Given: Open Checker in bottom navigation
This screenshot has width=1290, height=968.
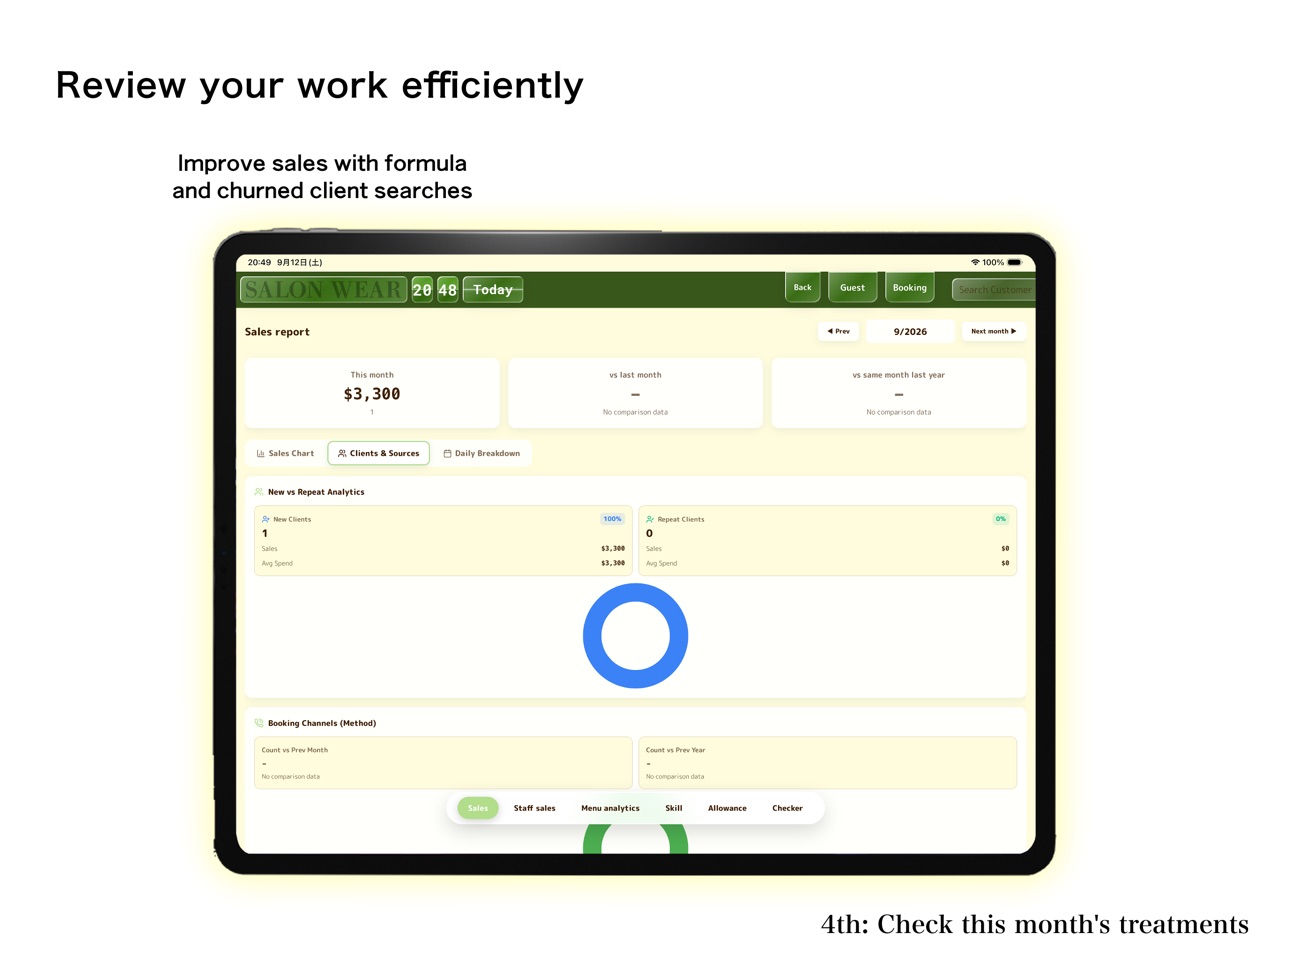Looking at the screenshot, I should click(787, 808).
